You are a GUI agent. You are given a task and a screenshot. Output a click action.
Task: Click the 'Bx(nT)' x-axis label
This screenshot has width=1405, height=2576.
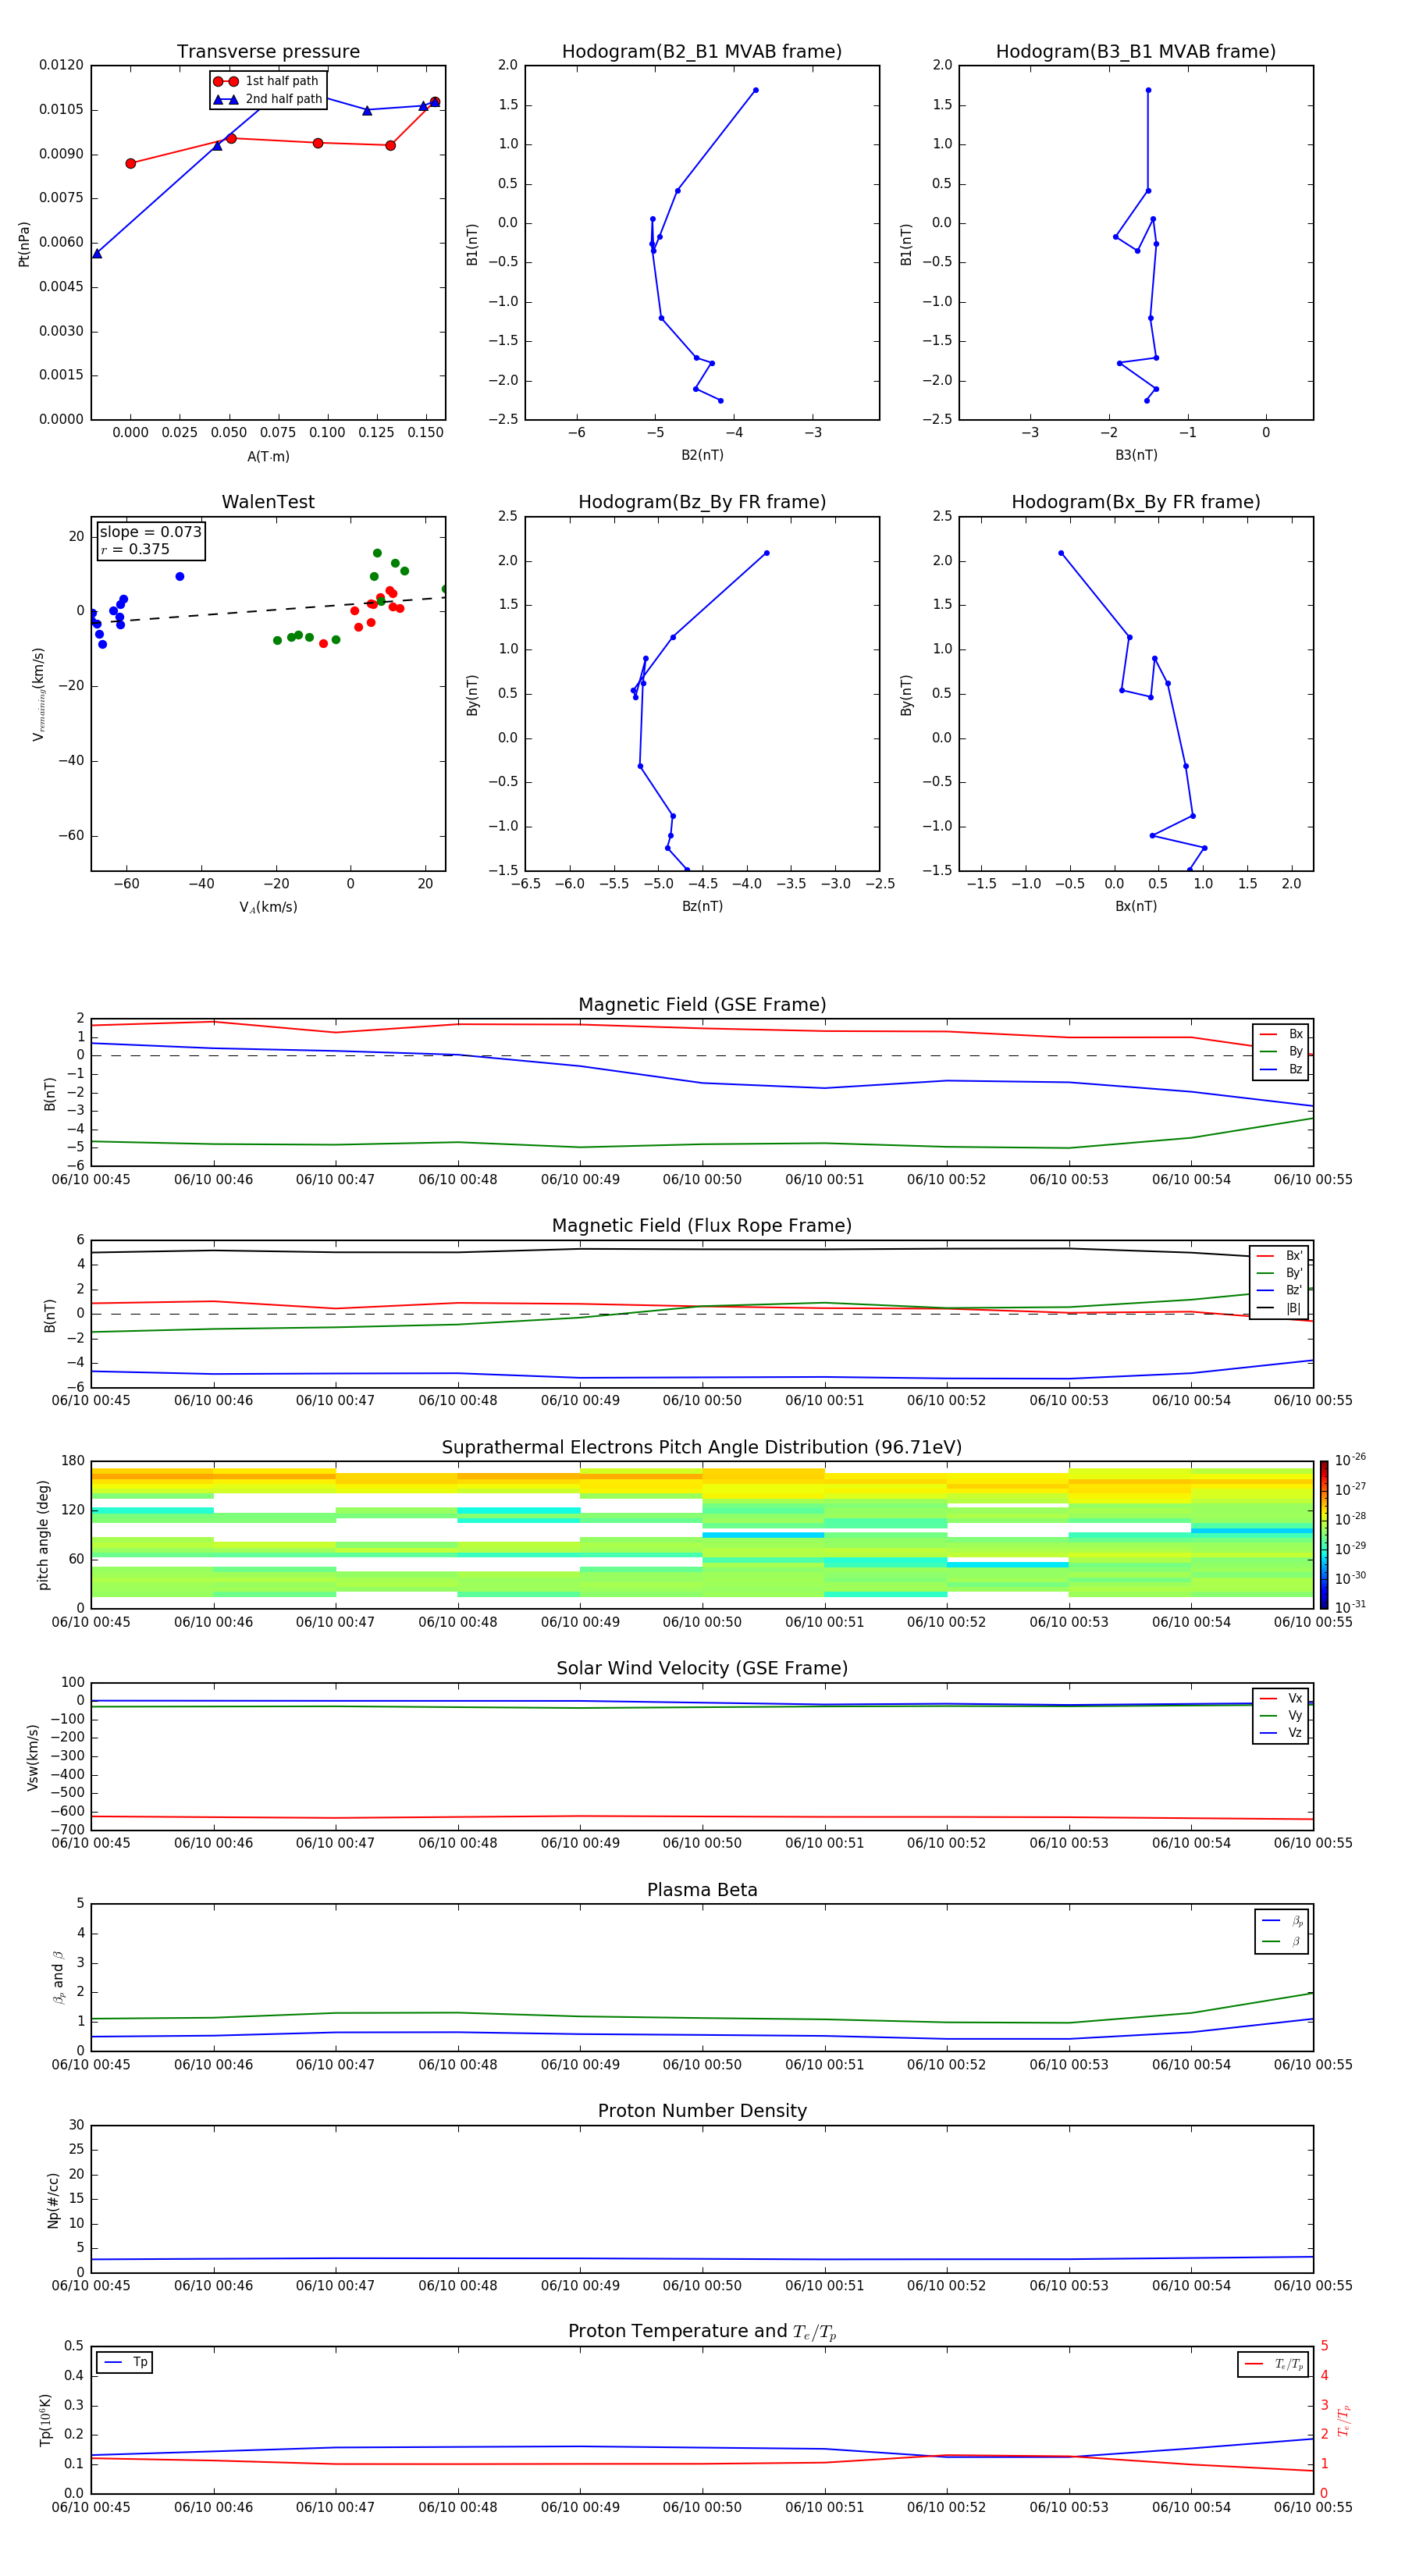point(1136,906)
